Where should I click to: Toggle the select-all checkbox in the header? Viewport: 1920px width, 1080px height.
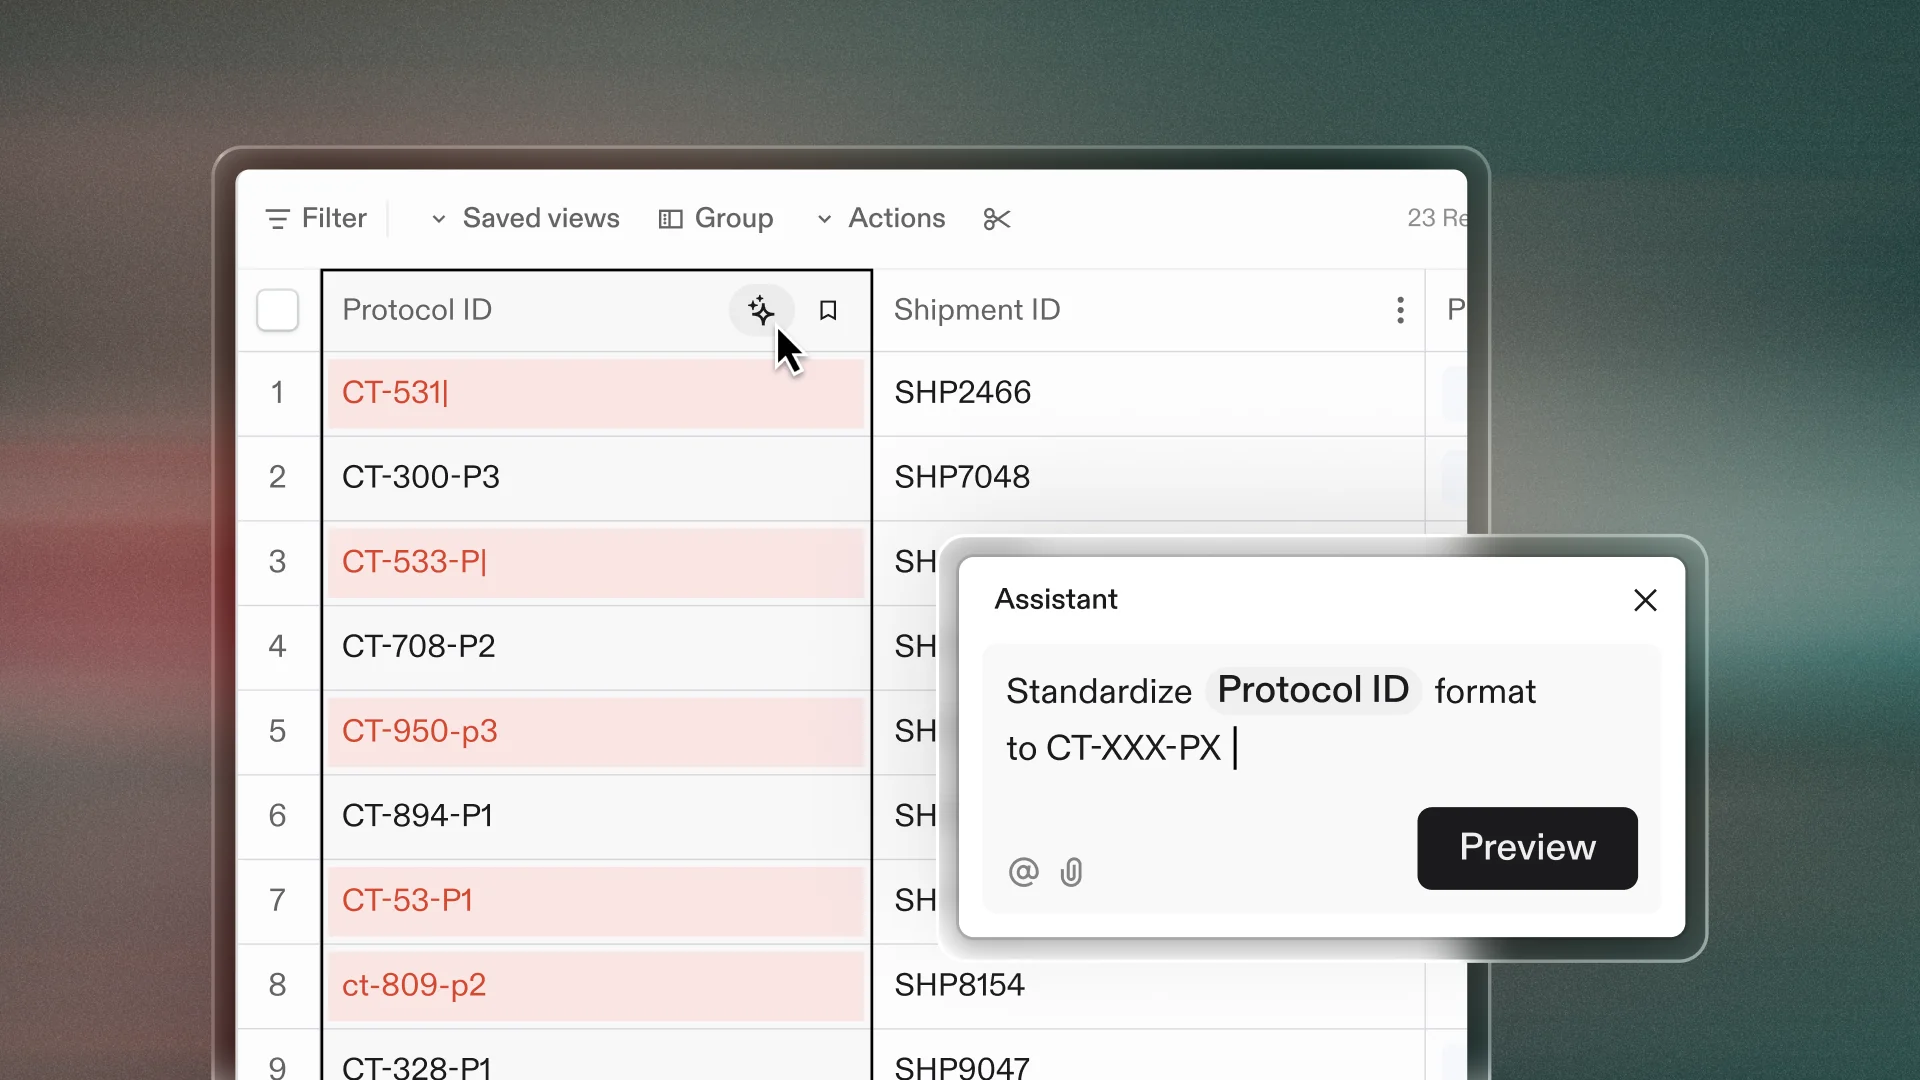tap(277, 310)
